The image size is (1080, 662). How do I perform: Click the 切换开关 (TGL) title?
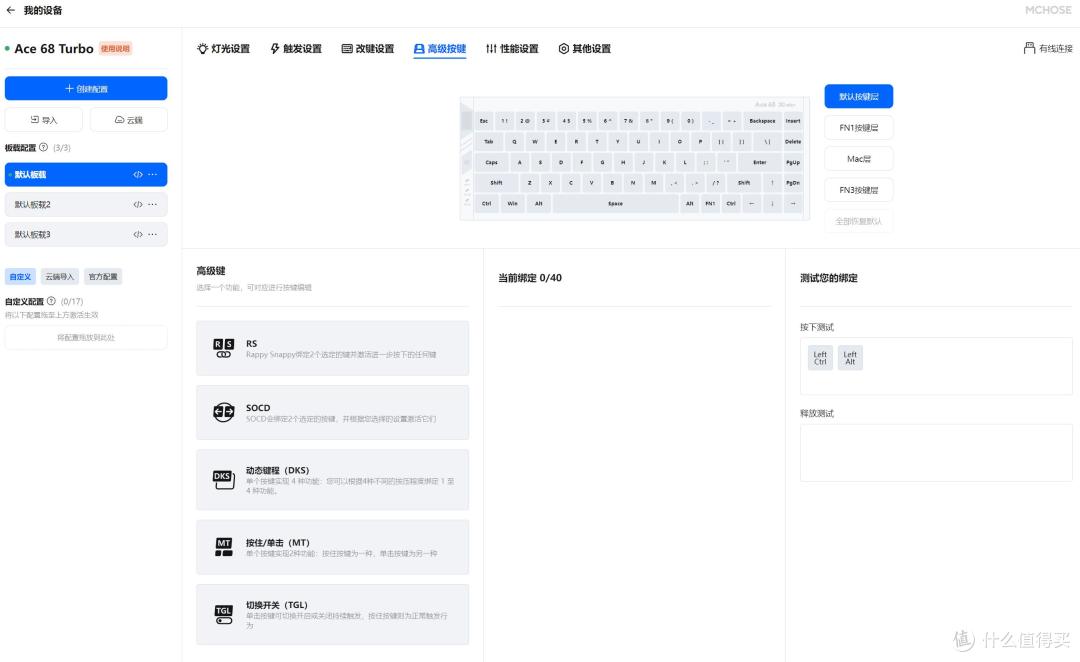coord(276,605)
